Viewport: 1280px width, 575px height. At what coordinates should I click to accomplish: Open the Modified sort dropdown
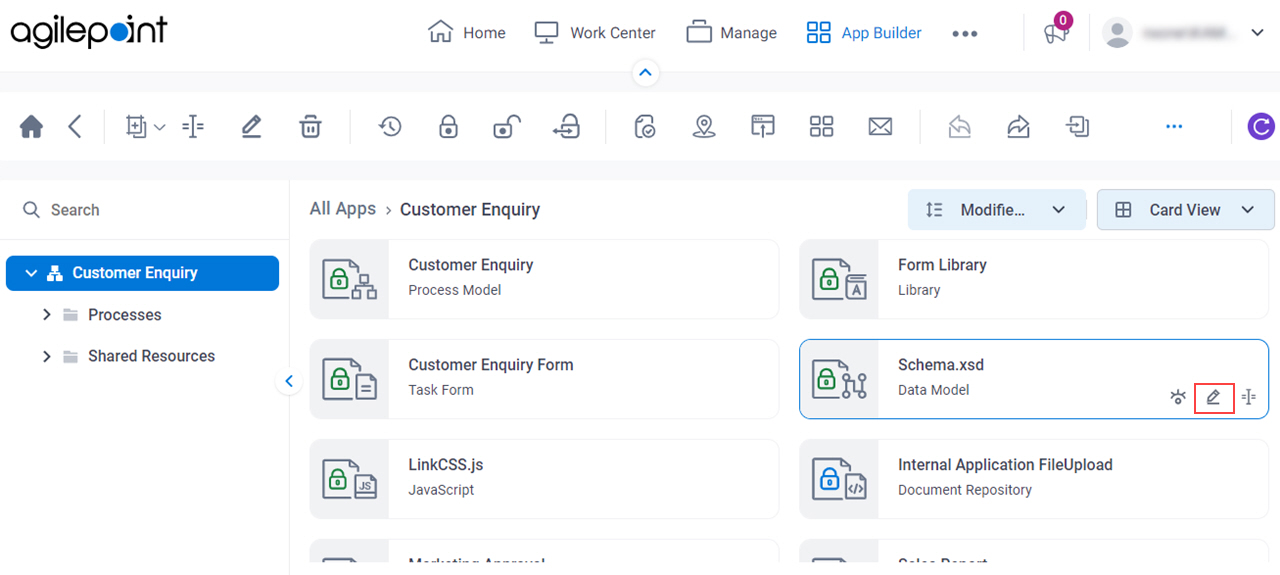click(x=997, y=210)
